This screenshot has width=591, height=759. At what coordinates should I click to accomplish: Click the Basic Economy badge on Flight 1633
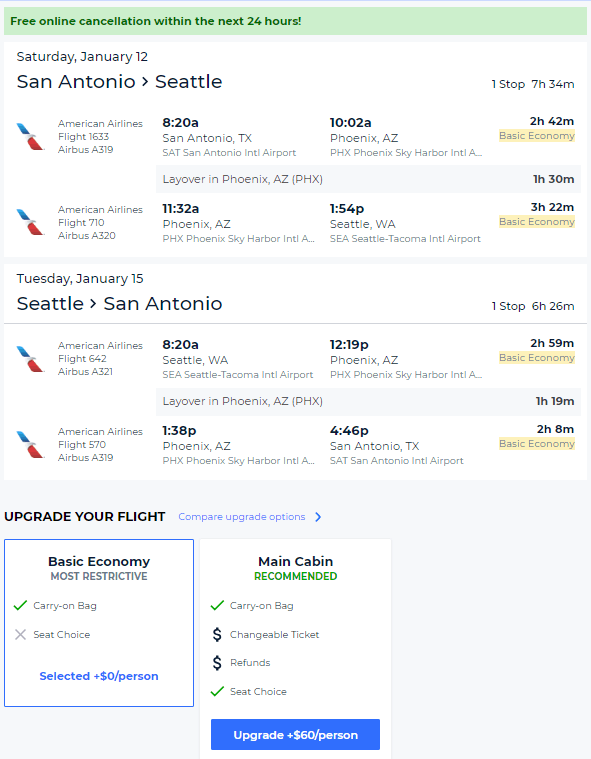[537, 136]
